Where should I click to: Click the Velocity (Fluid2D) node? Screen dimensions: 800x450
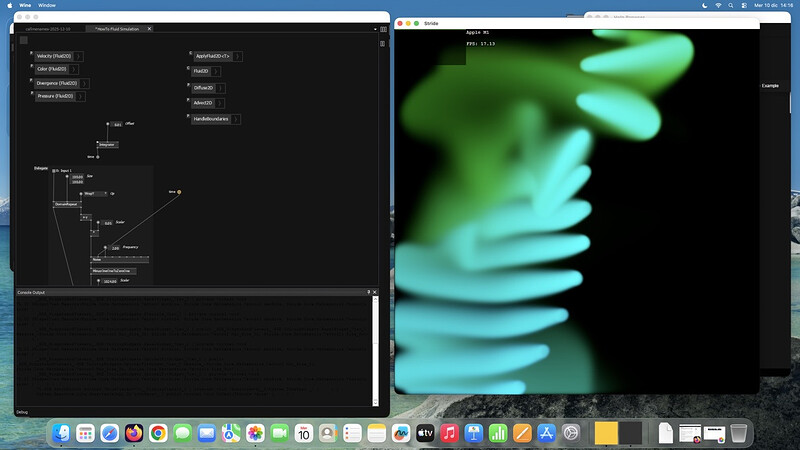[52, 56]
